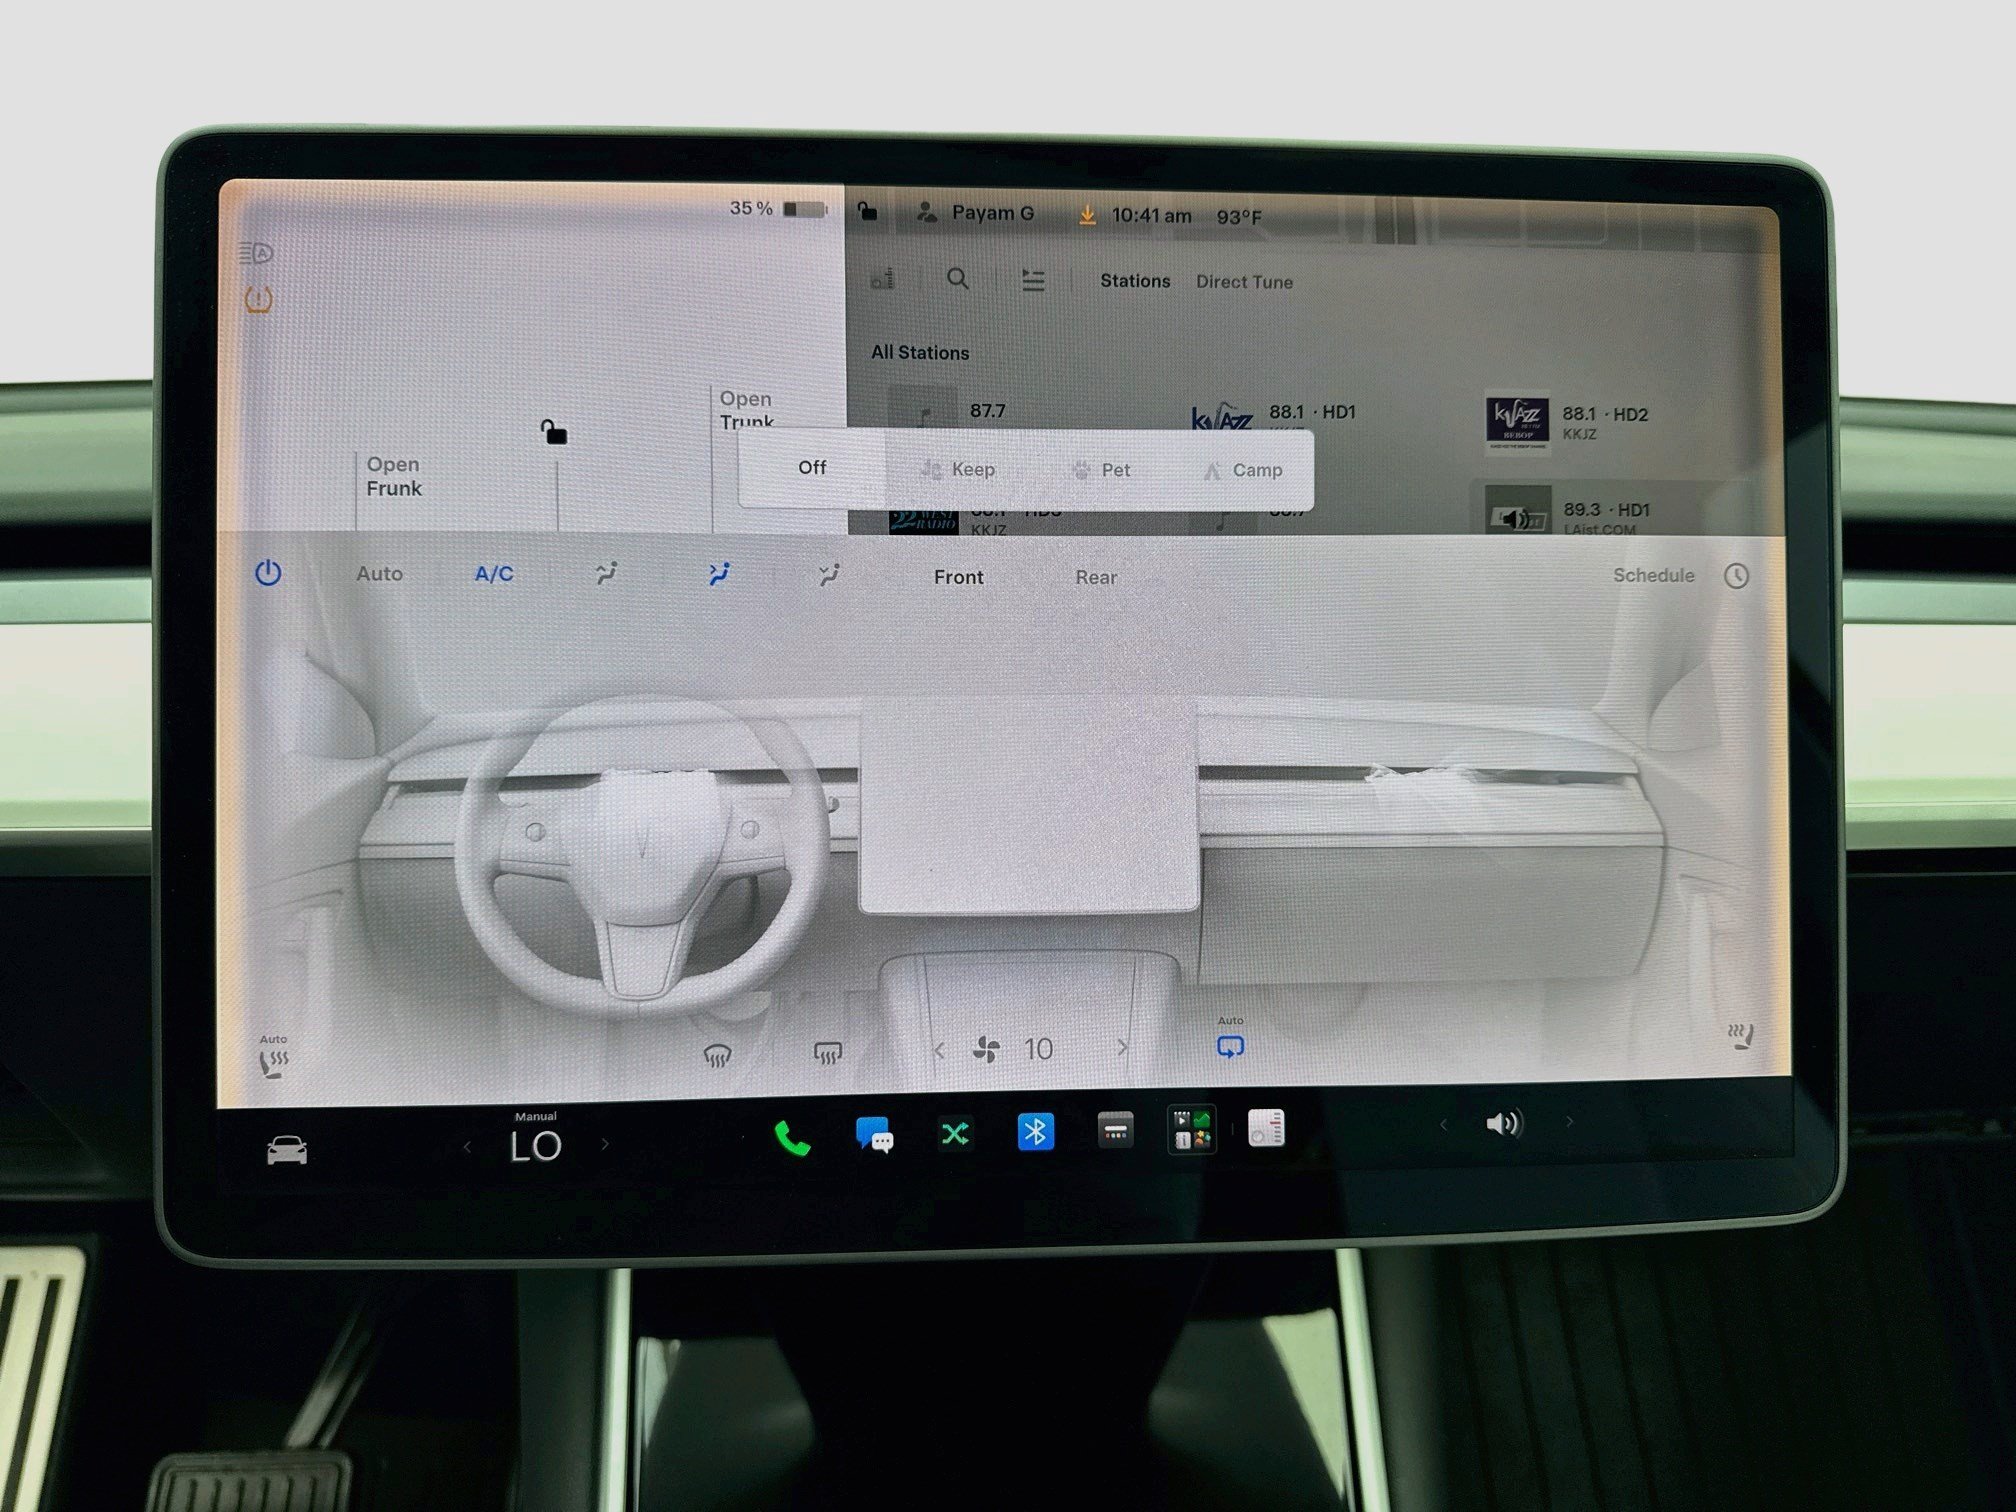Select face-level airflow vent icon left of active one
The width and height of the screenshot is (2016, 1512).
606,573
